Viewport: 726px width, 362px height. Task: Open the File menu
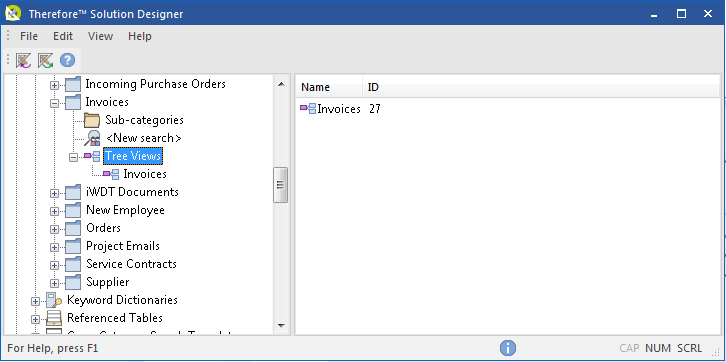[x=29, y=36]
